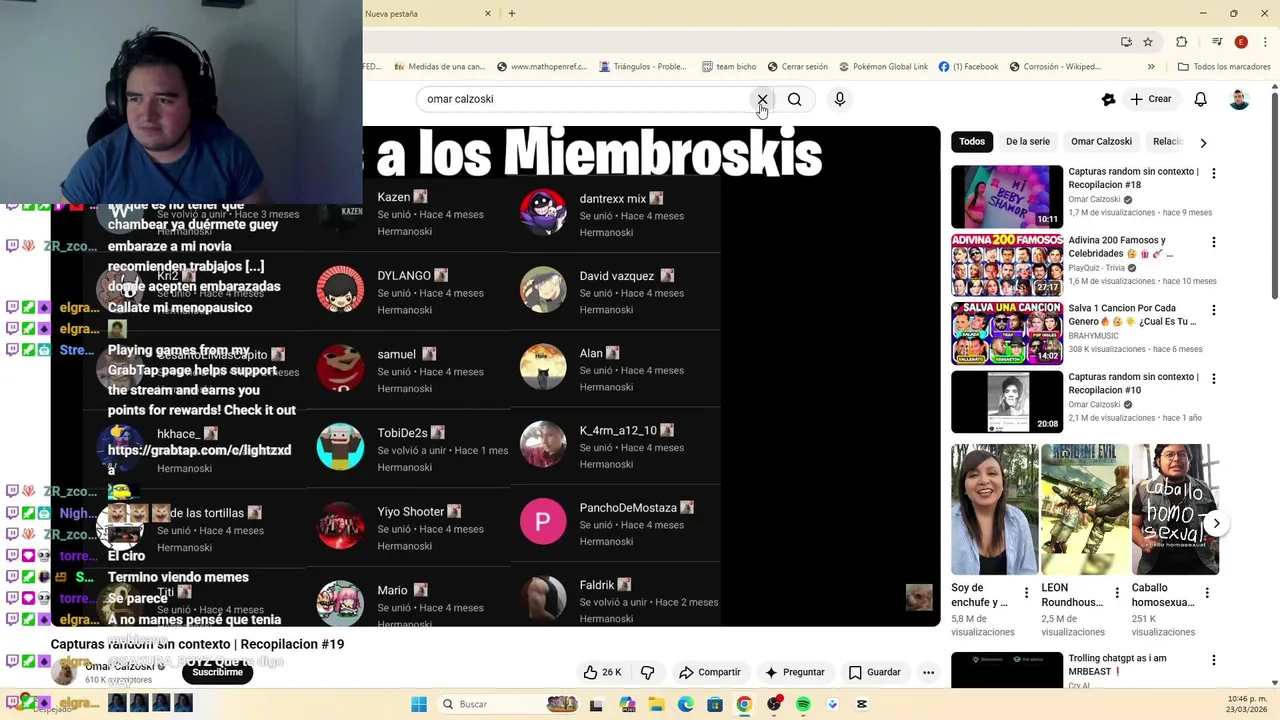Open the Pokémon Global Link bookmark
Screen dimensions: 1280x720
(883, 67)
